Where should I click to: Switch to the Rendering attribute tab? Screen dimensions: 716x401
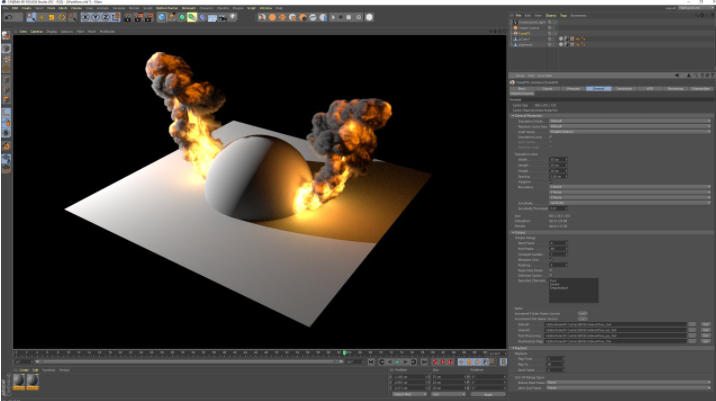675,89
